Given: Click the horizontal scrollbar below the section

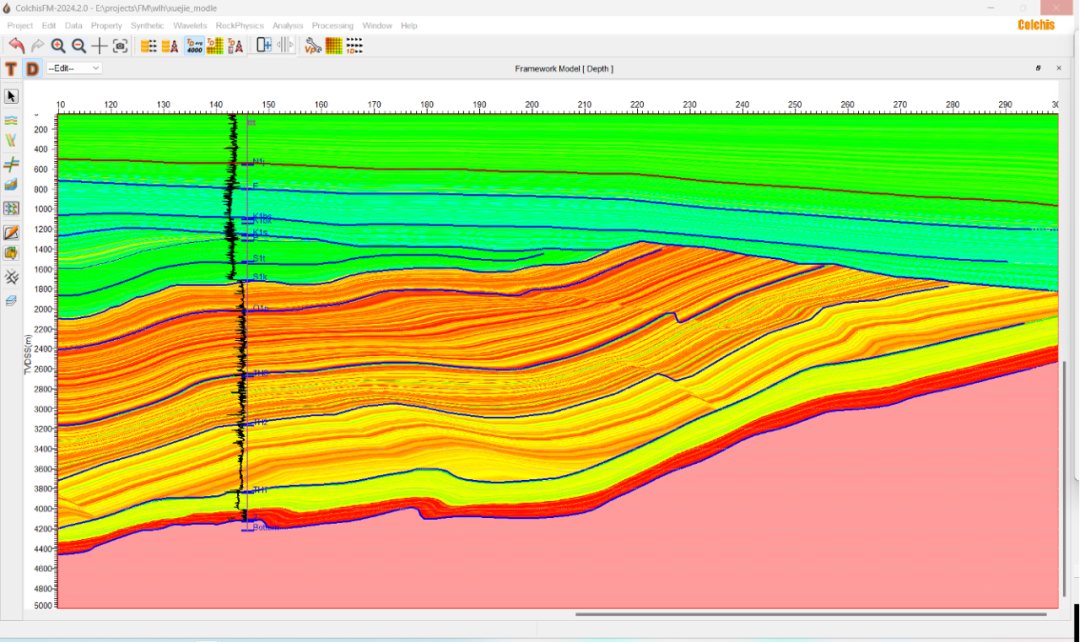Looking at the screenshot, I should point(810,614).
